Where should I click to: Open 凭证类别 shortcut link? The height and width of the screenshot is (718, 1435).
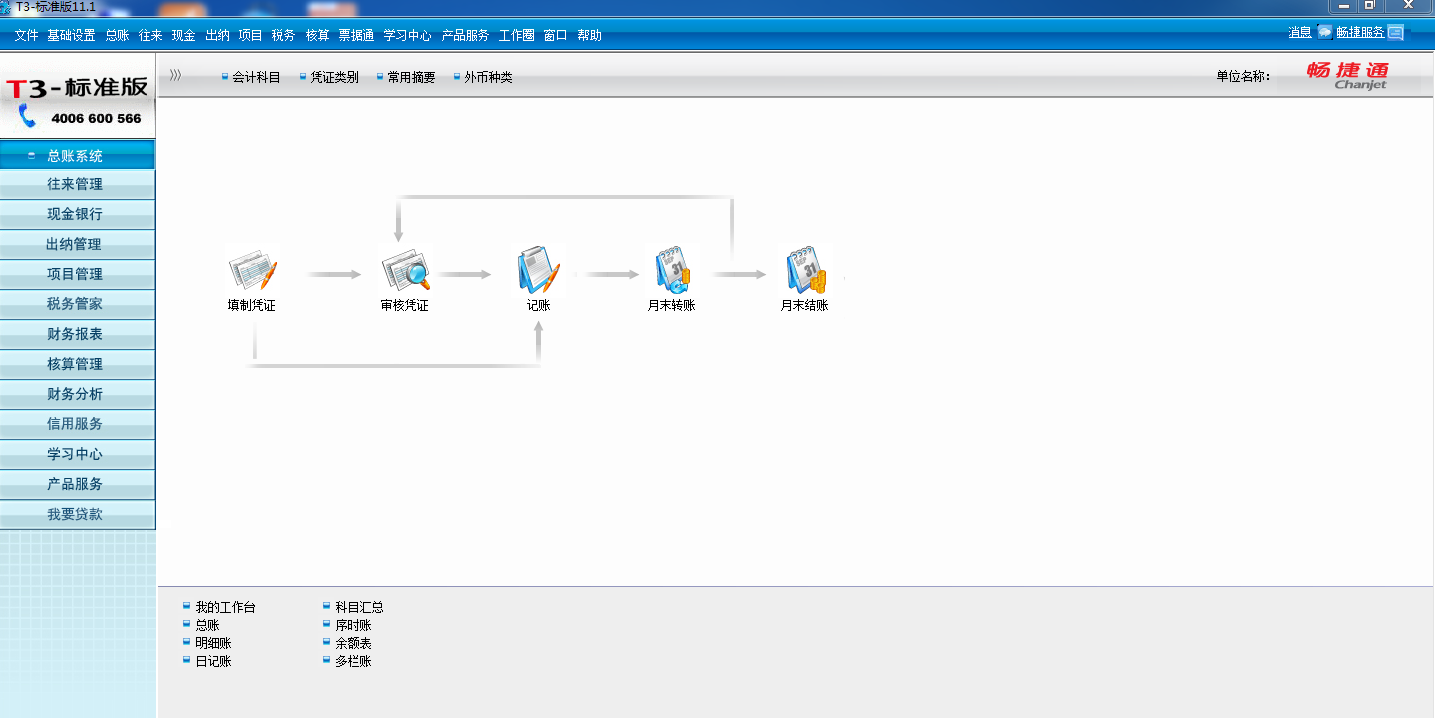(x=334, y=77)
